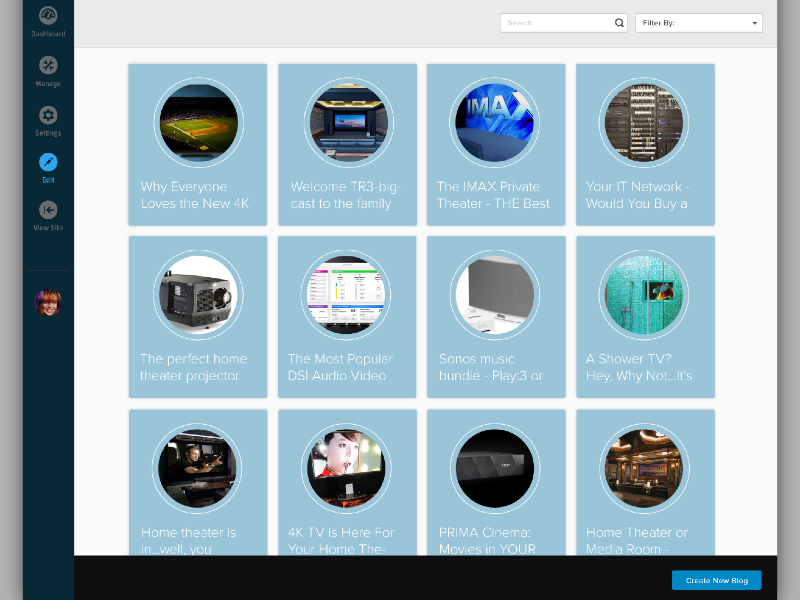Click 'Welcome TR3-bigcast to the family' title

pos(346,195)
